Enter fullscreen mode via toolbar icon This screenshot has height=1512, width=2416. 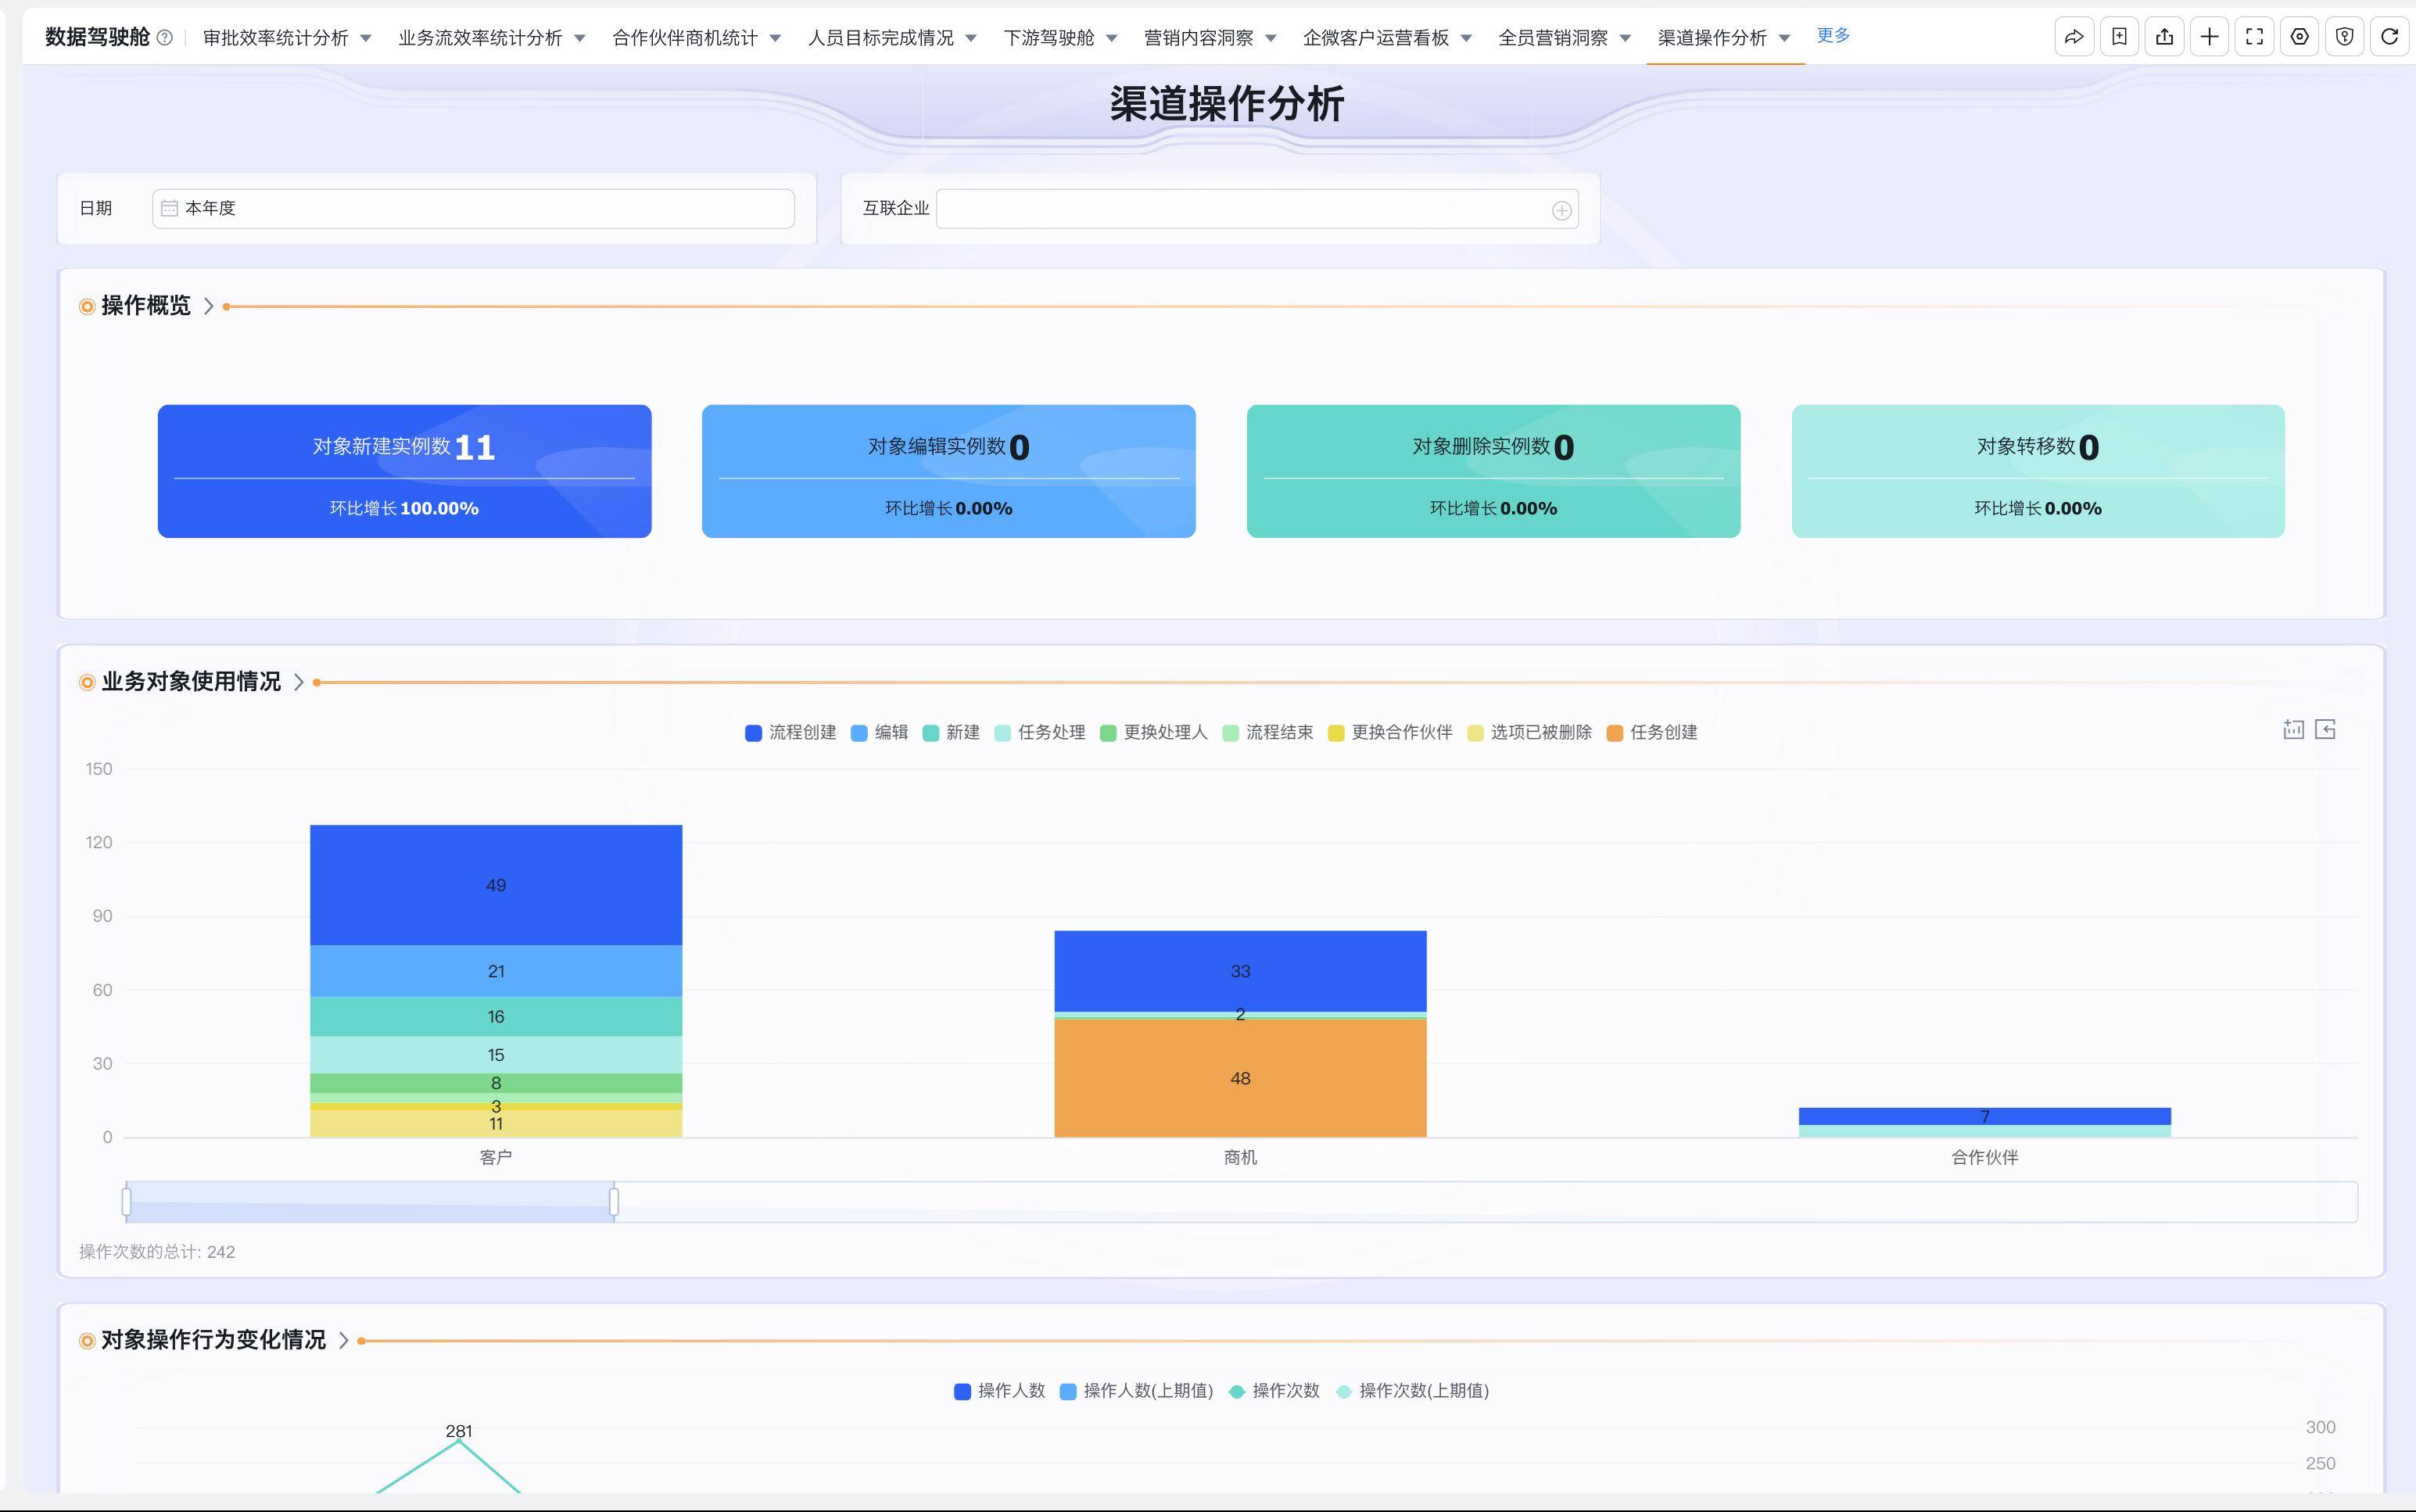pos(2254,37)
